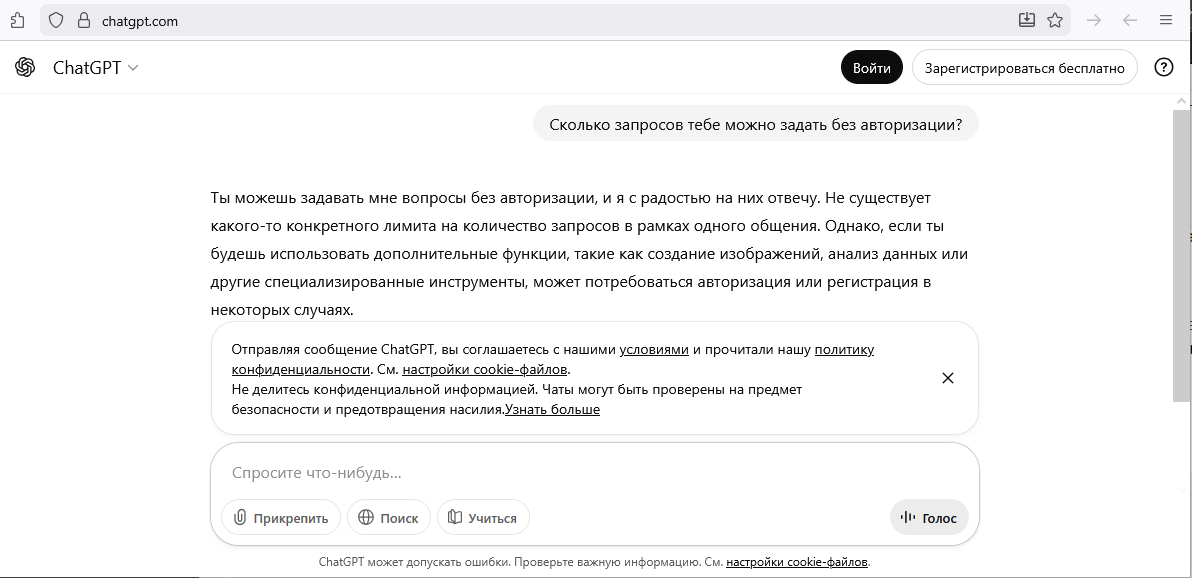Image resolution: width=1192 pixels, height=578 pixels.
Task: Bookmark this page with the star icon
Action: point(1054,20)
